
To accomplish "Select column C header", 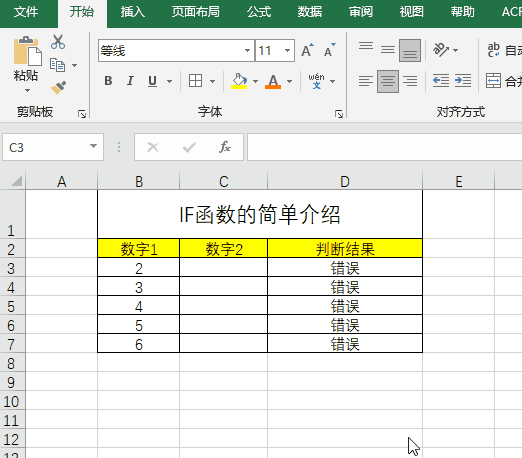I will point(223,181).
